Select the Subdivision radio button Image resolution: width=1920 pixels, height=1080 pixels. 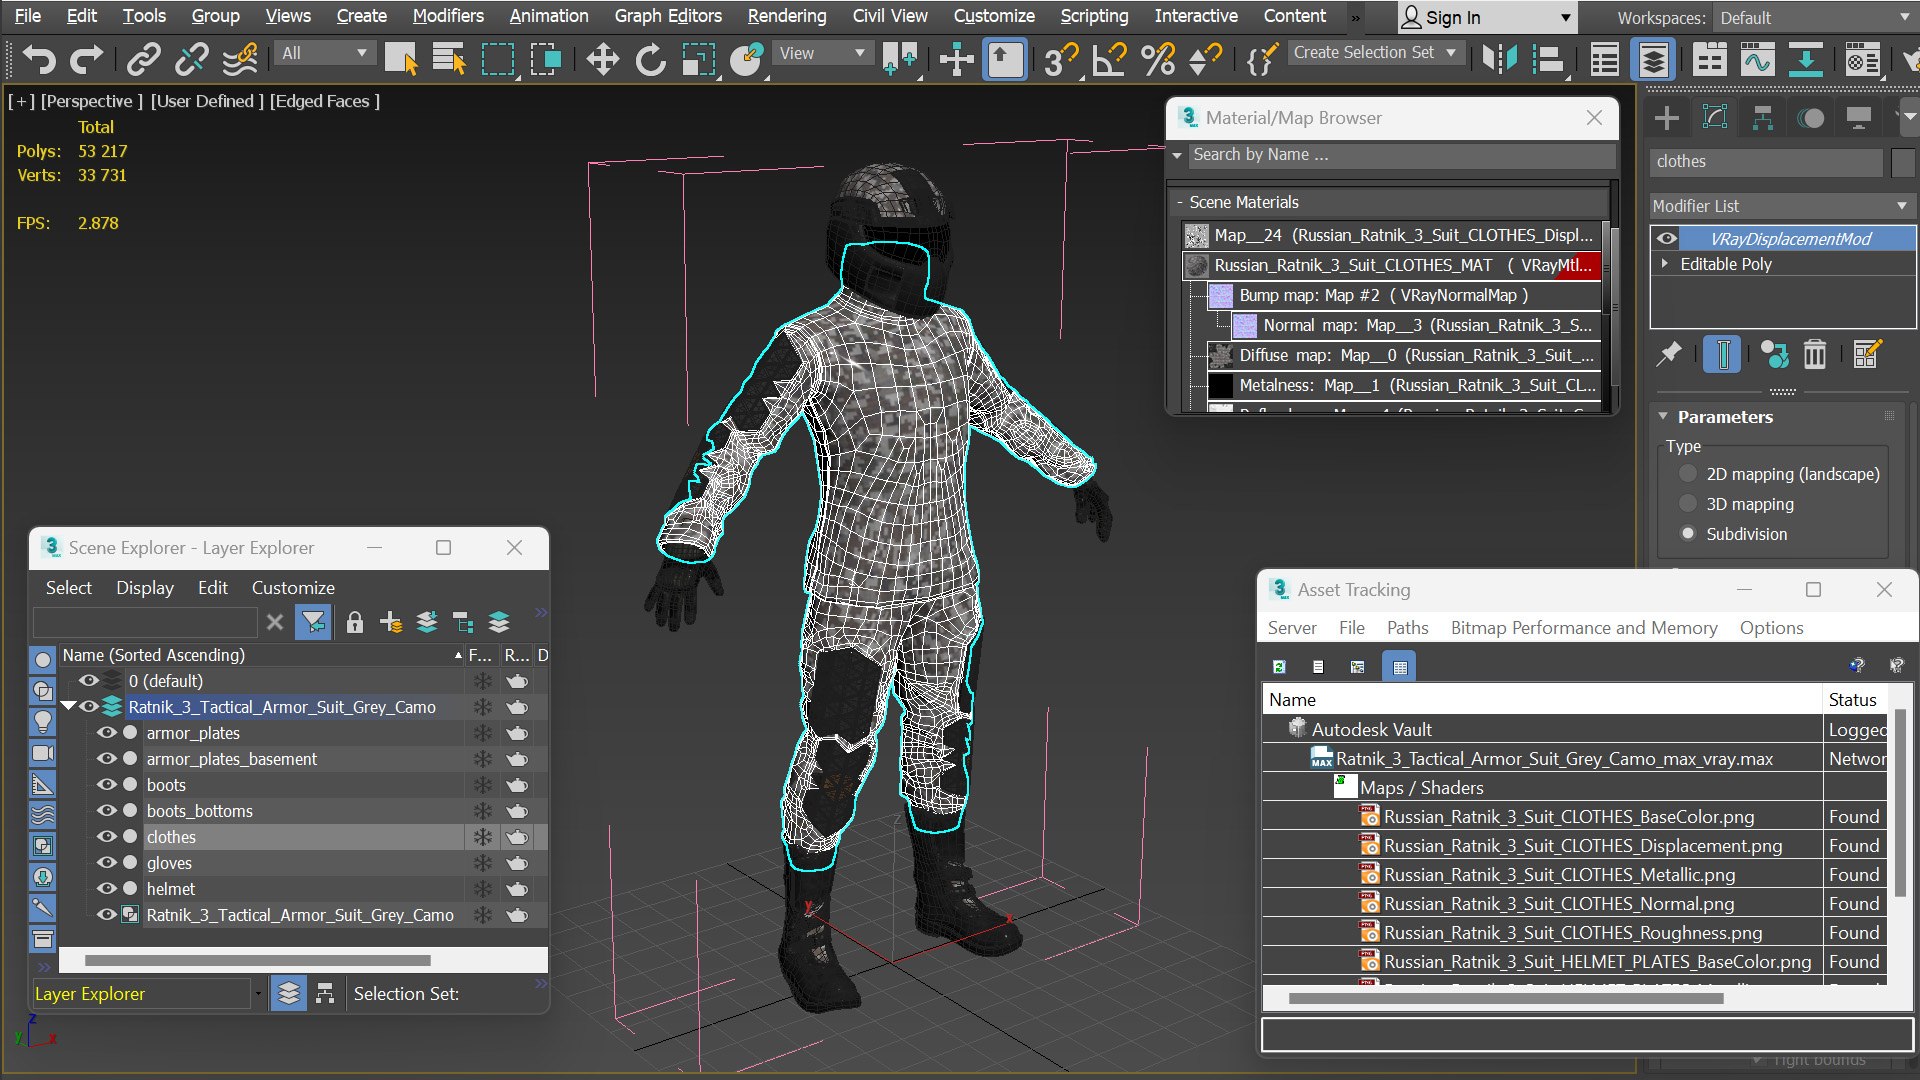pyautogui.click(x=1688, y=534)
